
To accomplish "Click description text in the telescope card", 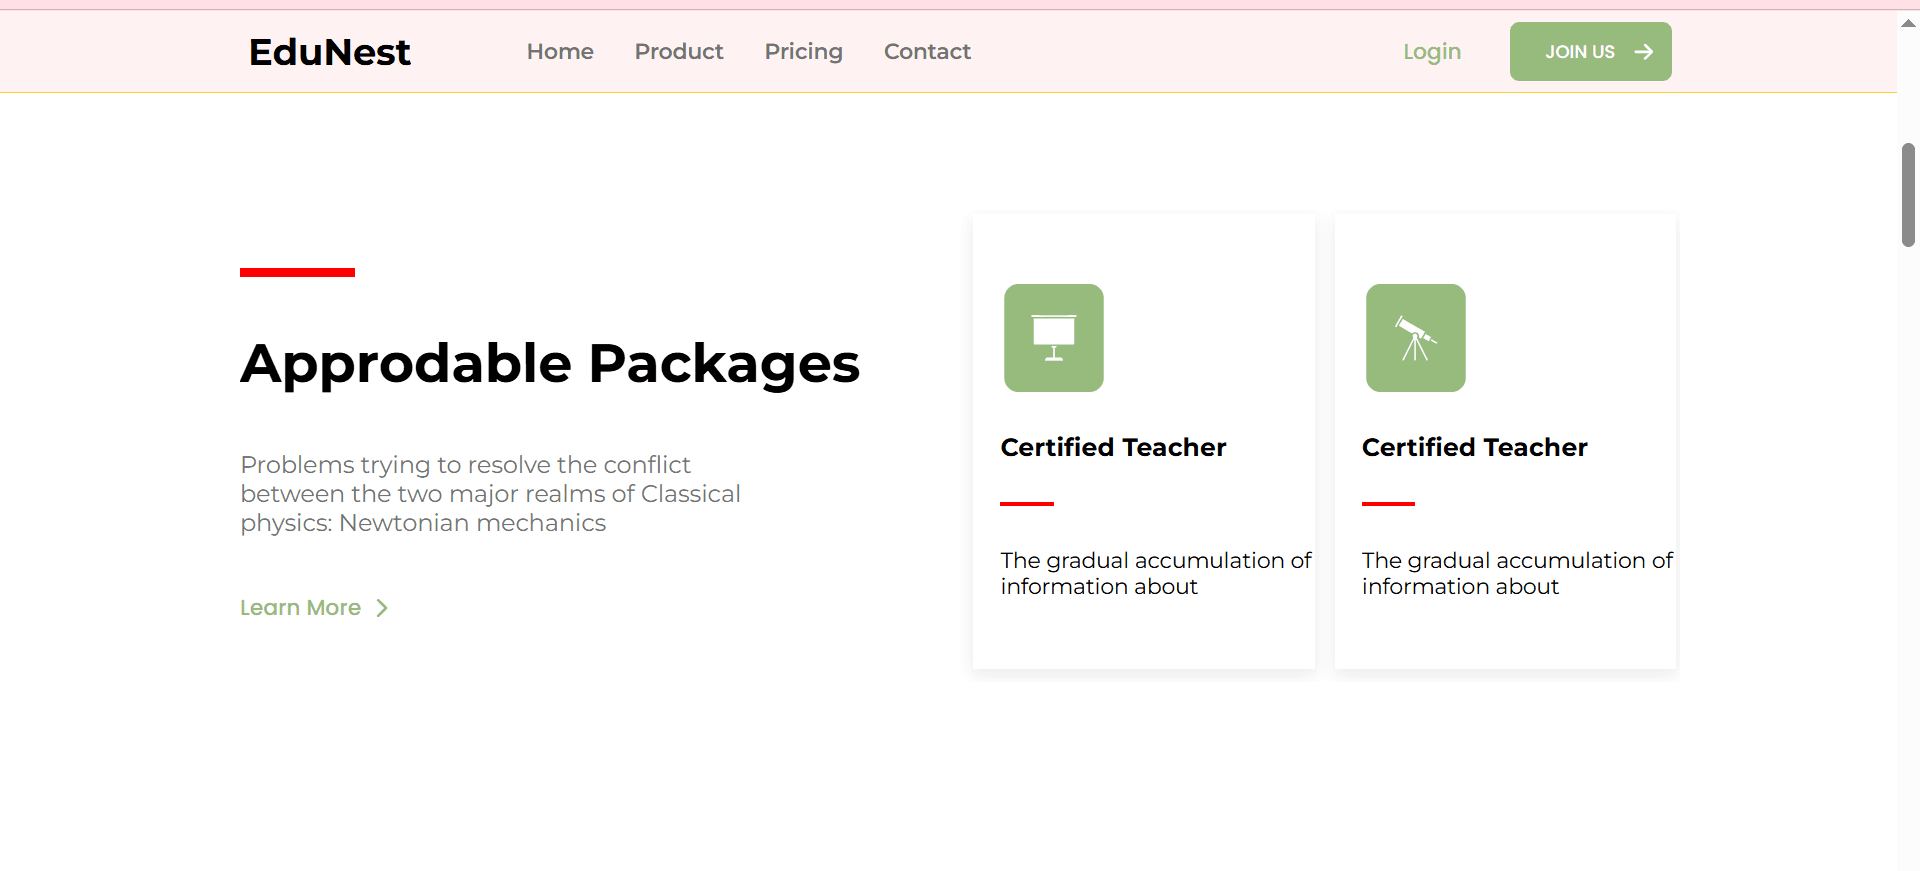I will point(1516,573).
